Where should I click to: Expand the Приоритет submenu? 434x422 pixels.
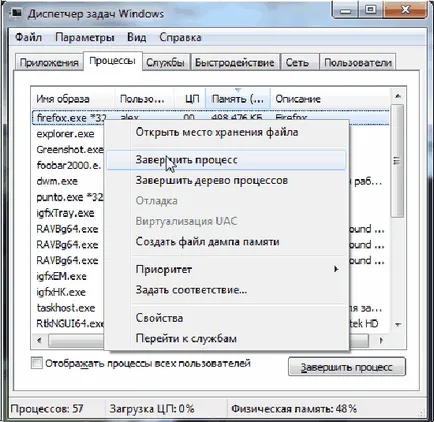226,269
